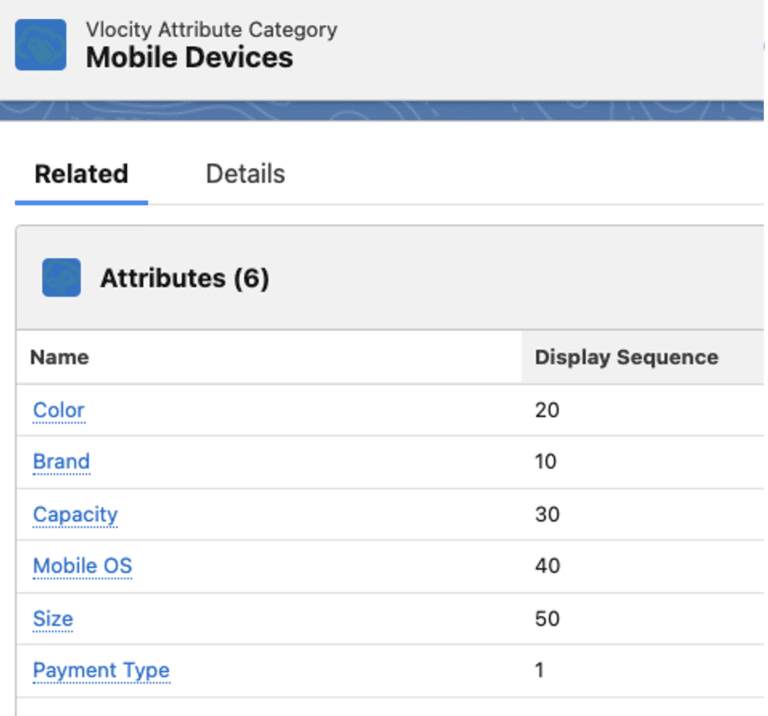Open the Color attribute link
768x716 pixels.
pos(59,410)
